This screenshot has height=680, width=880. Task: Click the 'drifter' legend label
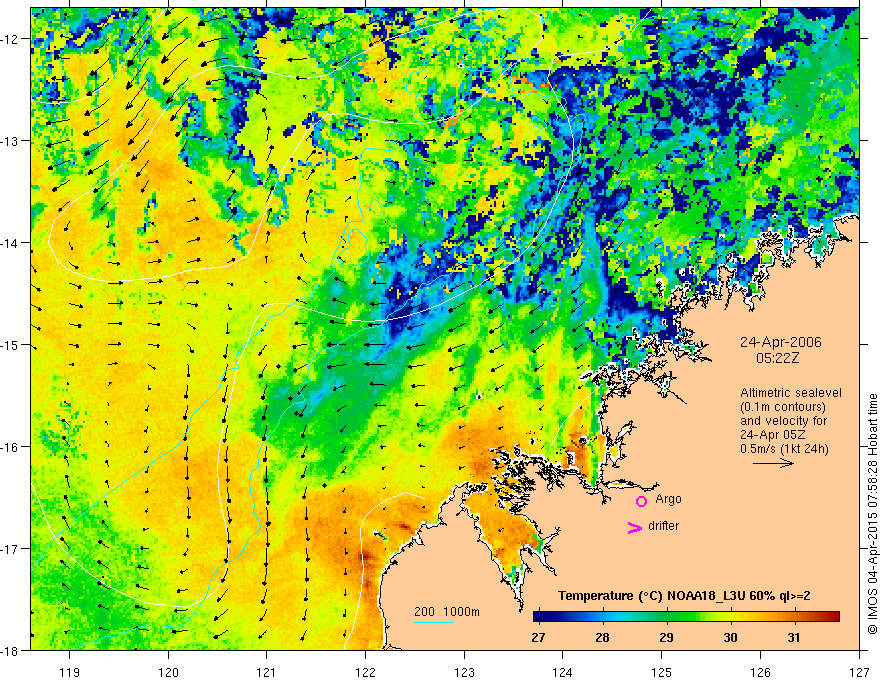tap(663, 526)
